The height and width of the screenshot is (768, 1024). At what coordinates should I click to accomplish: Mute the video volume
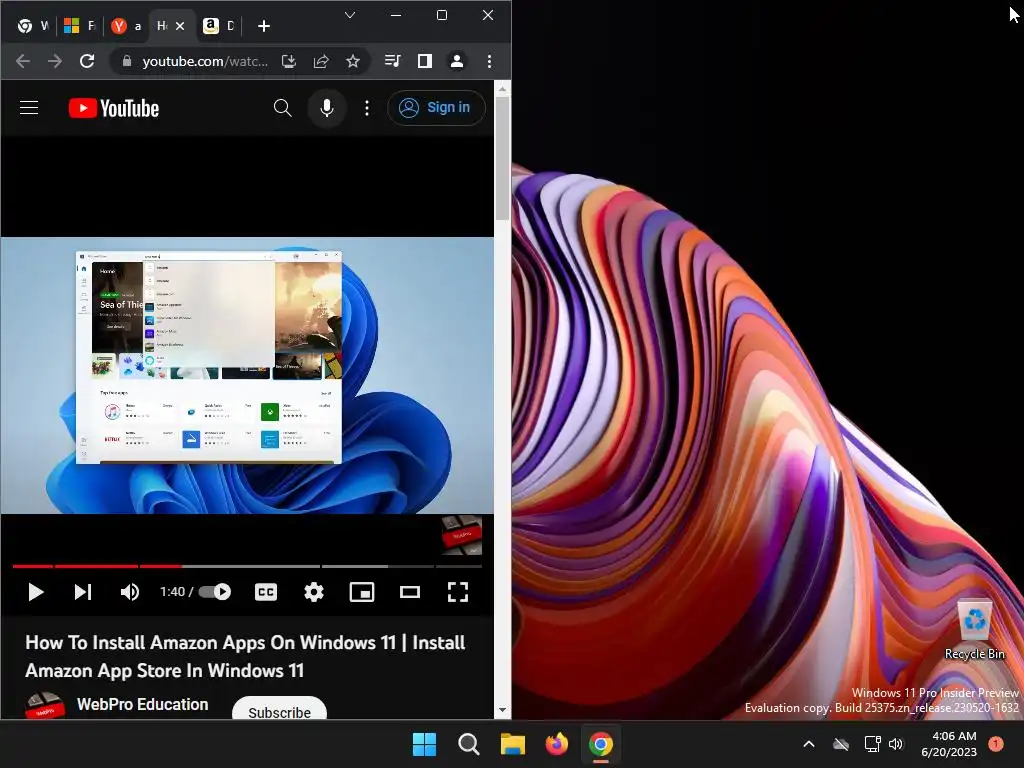[130, 592]
